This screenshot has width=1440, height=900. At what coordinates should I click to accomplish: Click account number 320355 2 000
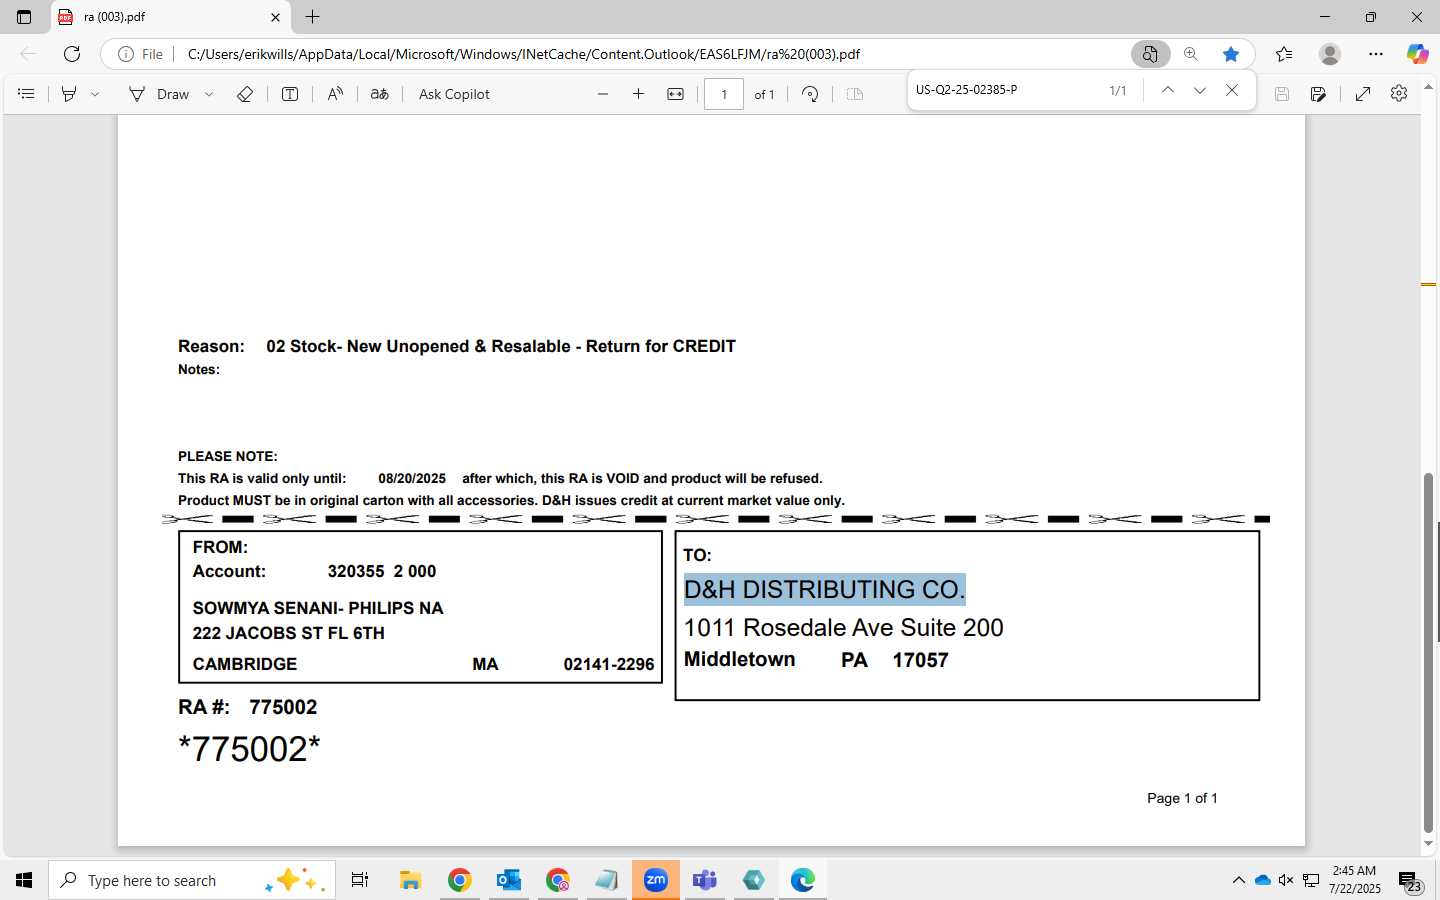[382, 571]
